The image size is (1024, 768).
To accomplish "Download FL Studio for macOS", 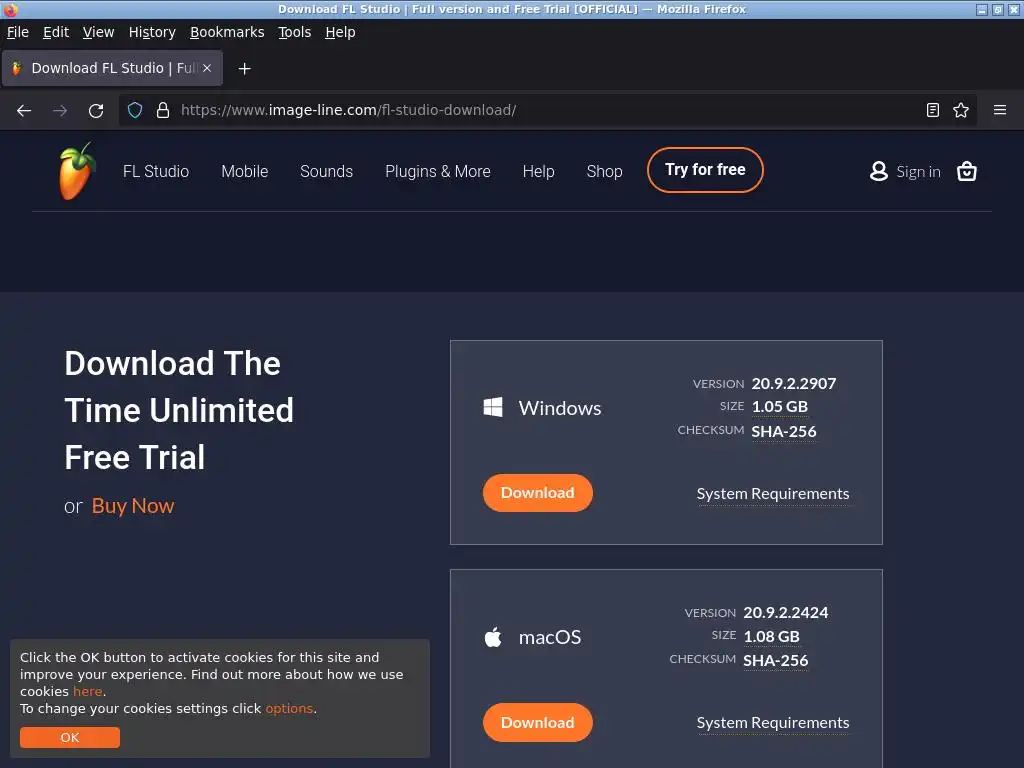I will (537, 722).
